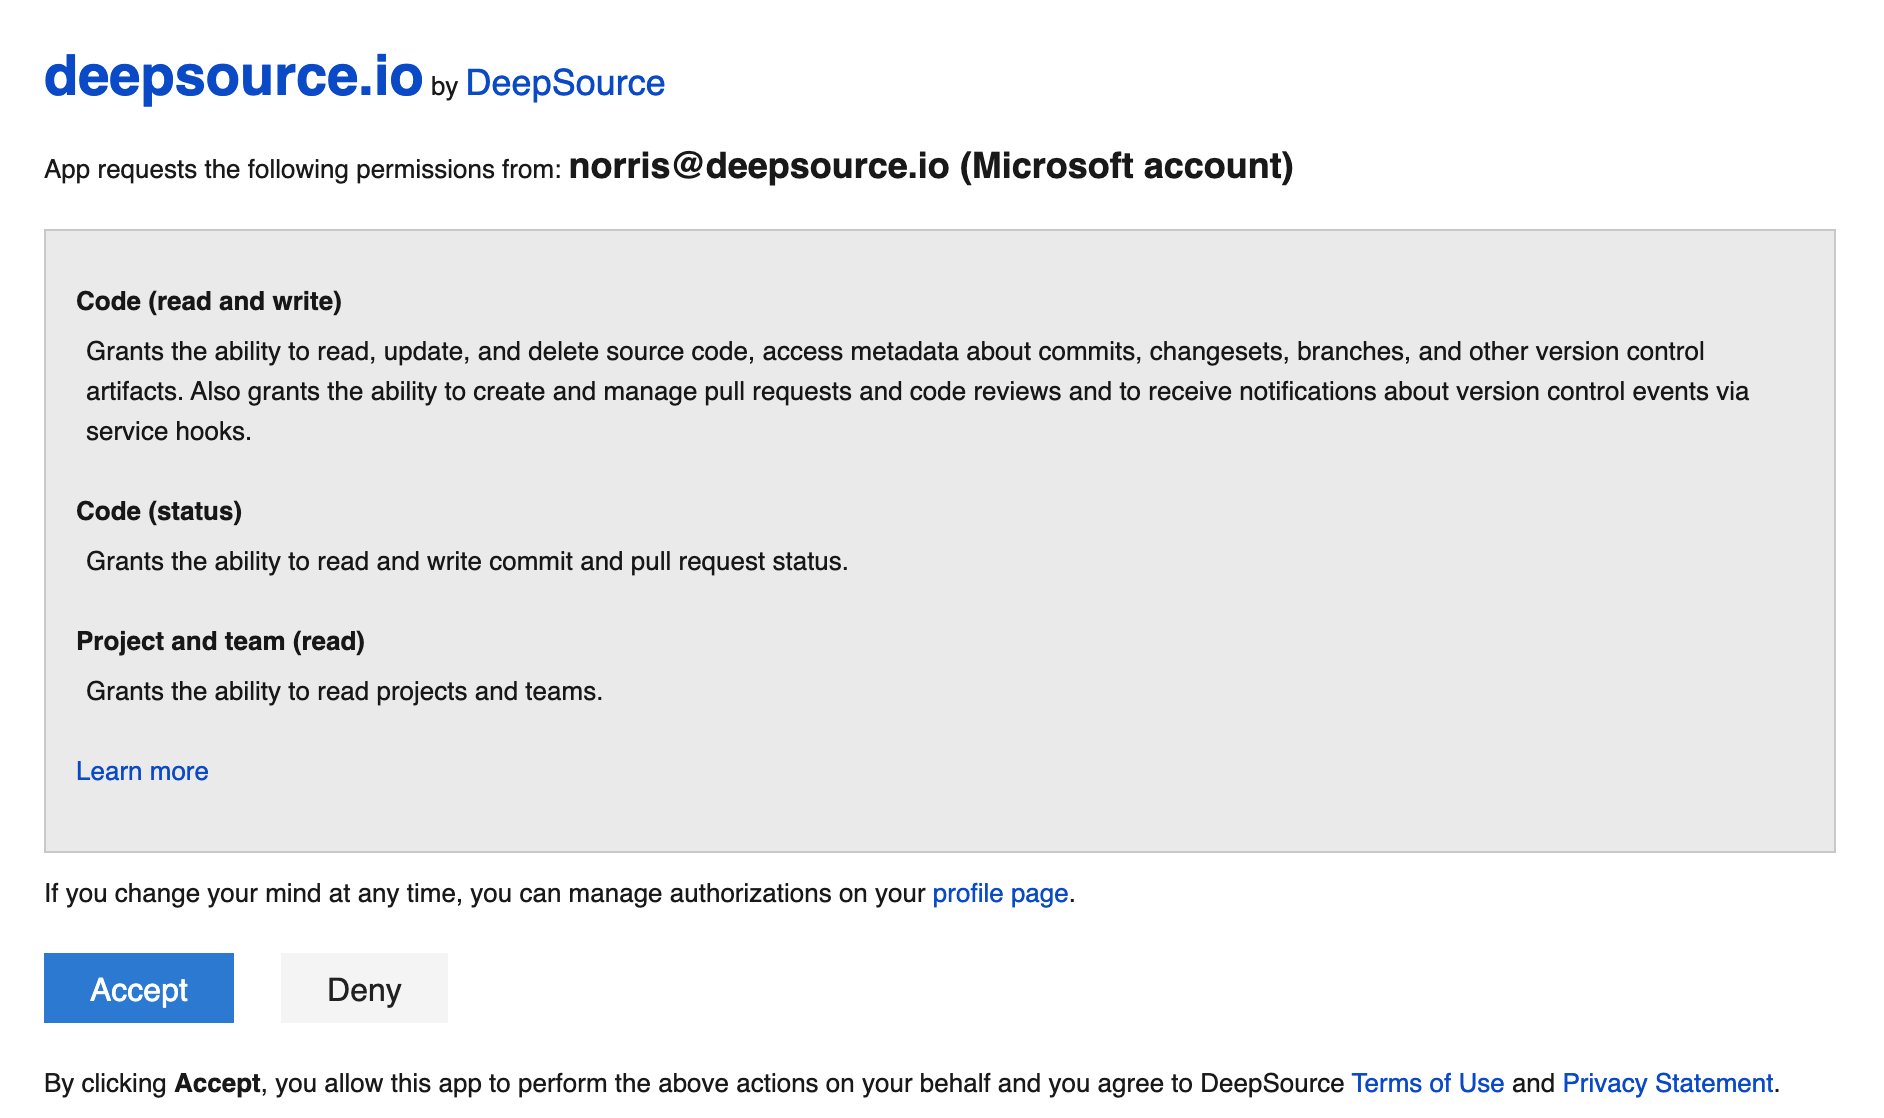Follow the profile page link

tap(999, 893)
